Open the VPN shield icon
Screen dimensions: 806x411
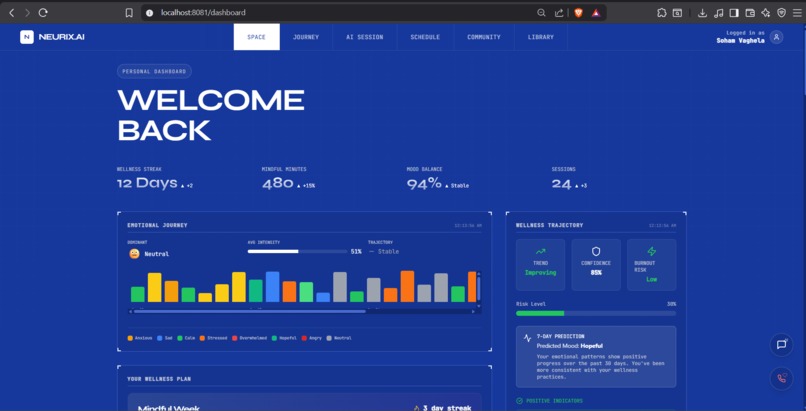[x=781, y=13]
